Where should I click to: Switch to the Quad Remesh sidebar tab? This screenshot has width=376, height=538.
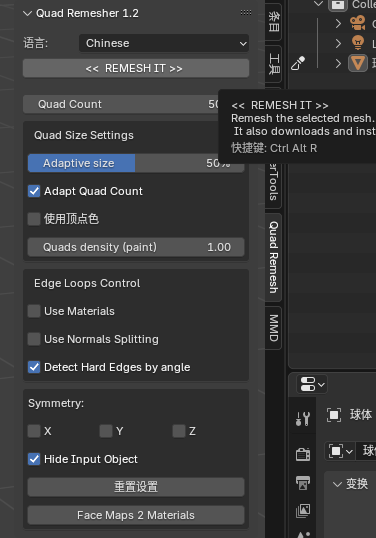(x=273, y=257)
